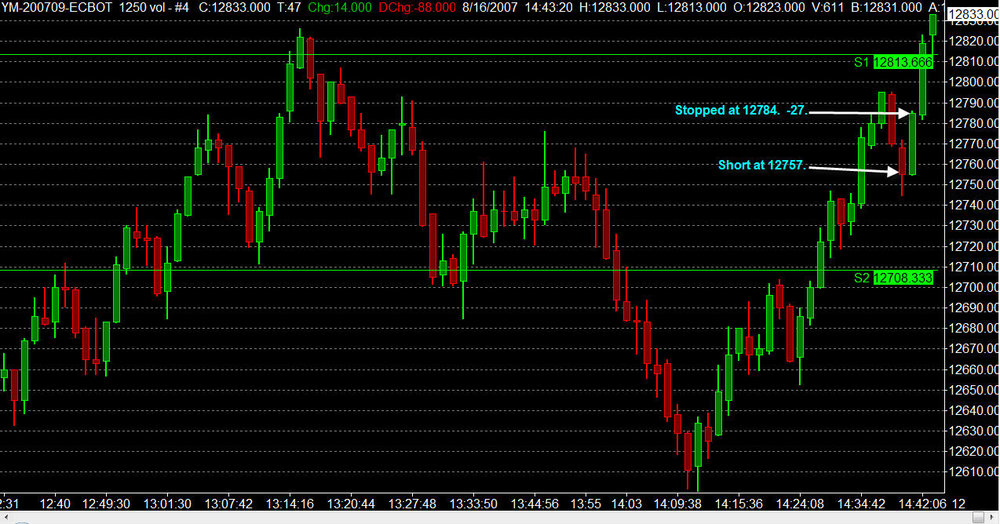Click the horizontal scrollbar thumb at right end

pos(978,518)
